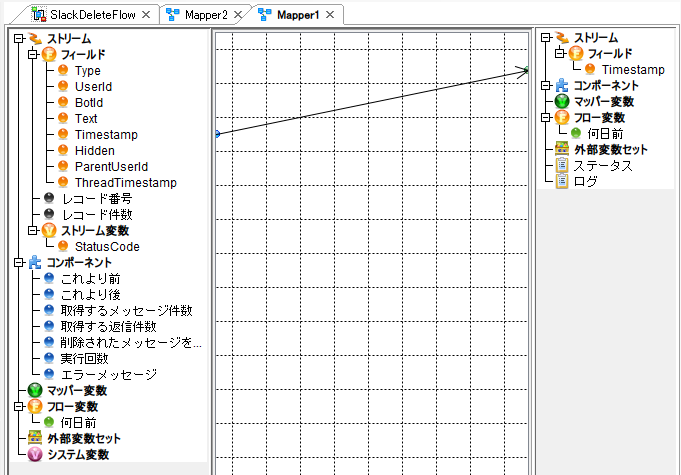Click the left マッパー変数 green icon
Screen dimensions: 681x475
pos(35,390)
